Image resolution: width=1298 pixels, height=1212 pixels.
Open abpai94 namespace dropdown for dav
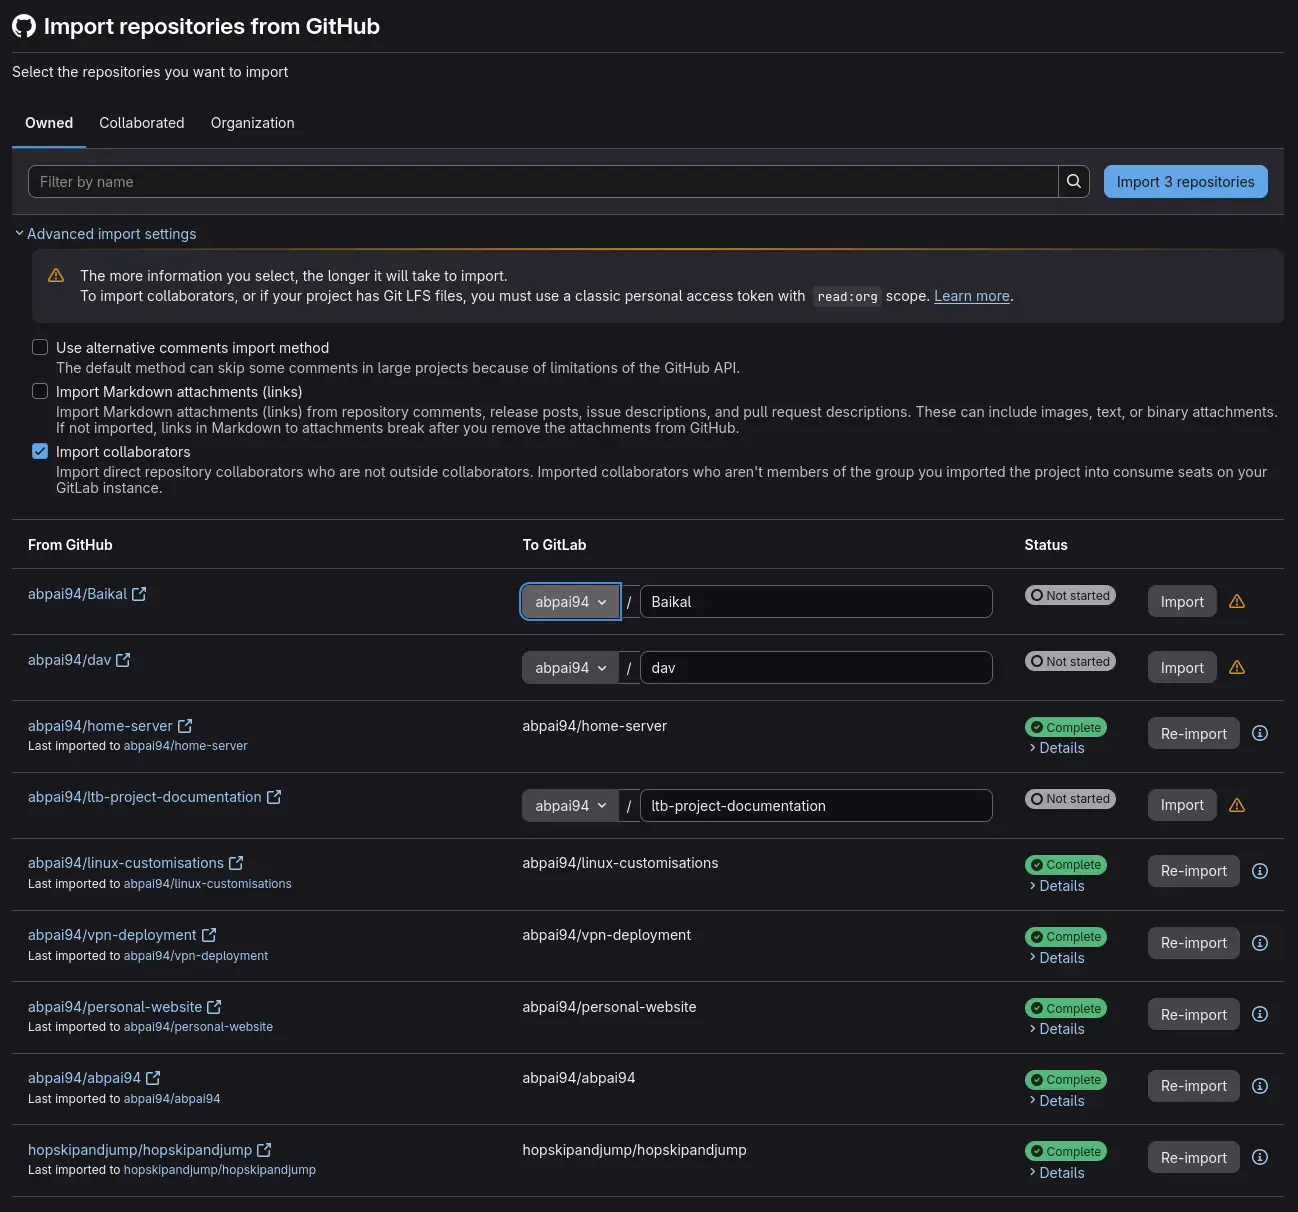pyautogui.click(x=571, y=667)
